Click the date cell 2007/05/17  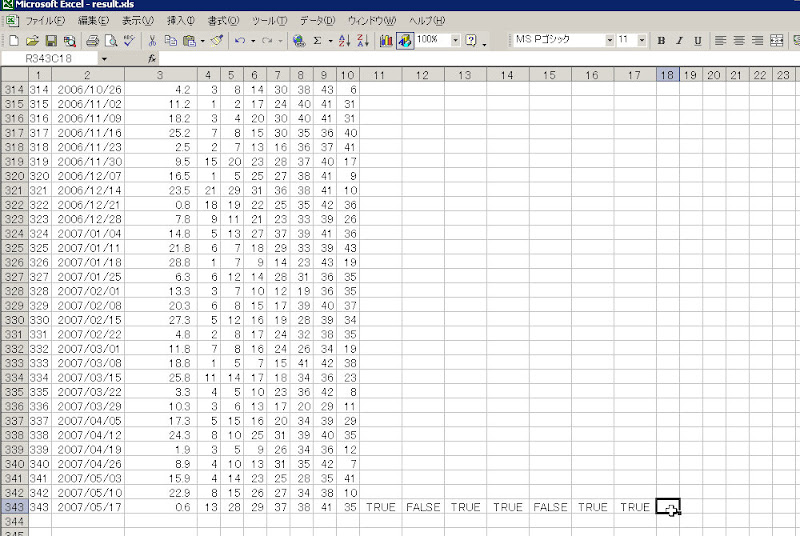coord(88,507)
